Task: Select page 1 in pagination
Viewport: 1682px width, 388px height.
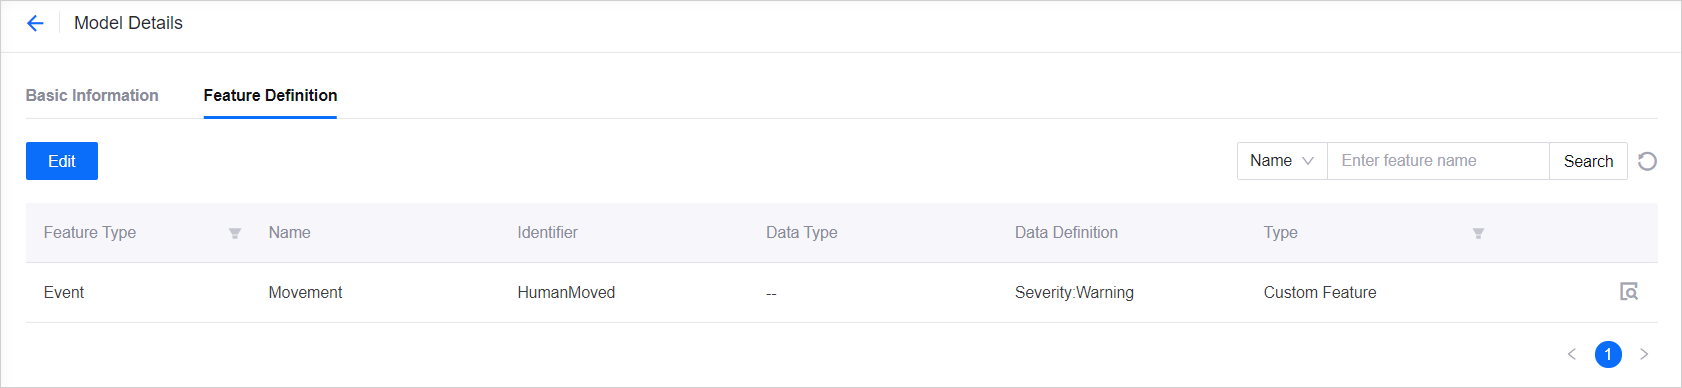Action: (1608, 354)
